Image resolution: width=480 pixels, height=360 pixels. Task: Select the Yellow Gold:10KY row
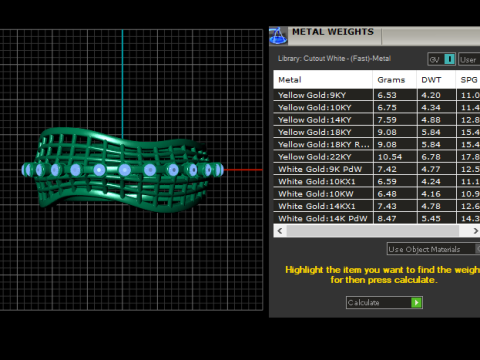pyautogui.click(x=377, y=107)
